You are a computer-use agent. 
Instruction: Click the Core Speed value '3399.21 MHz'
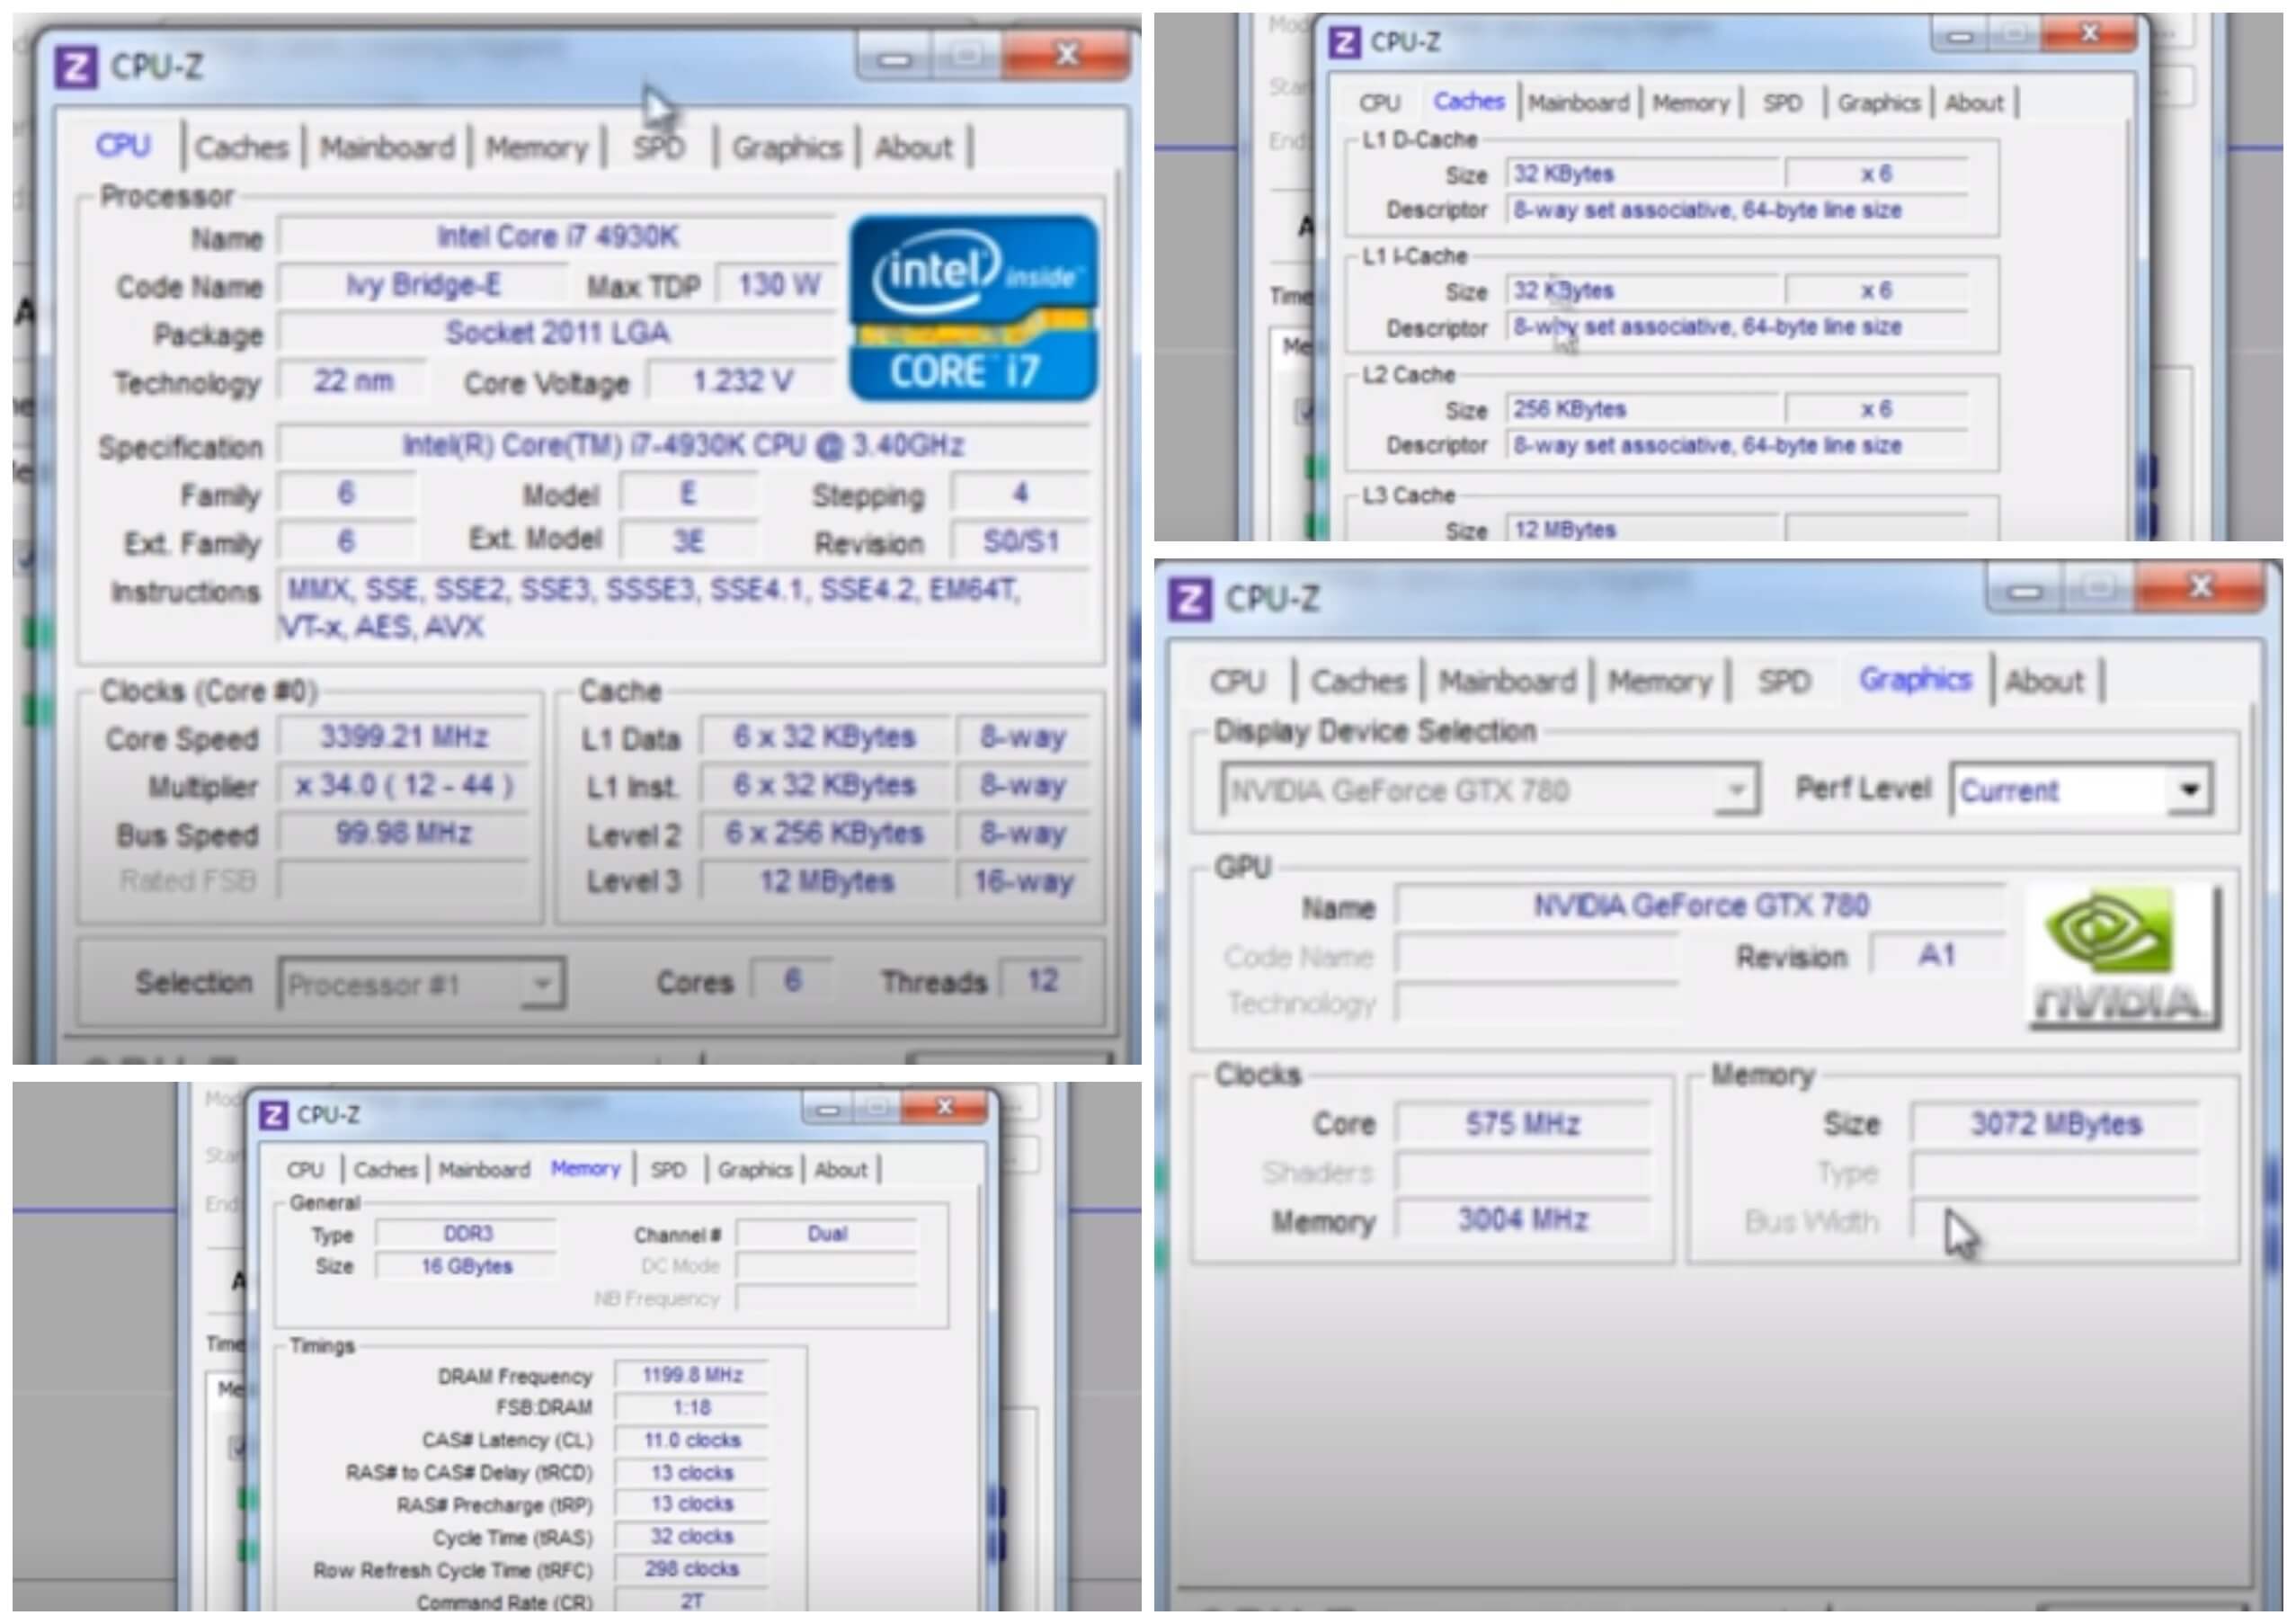404,737
